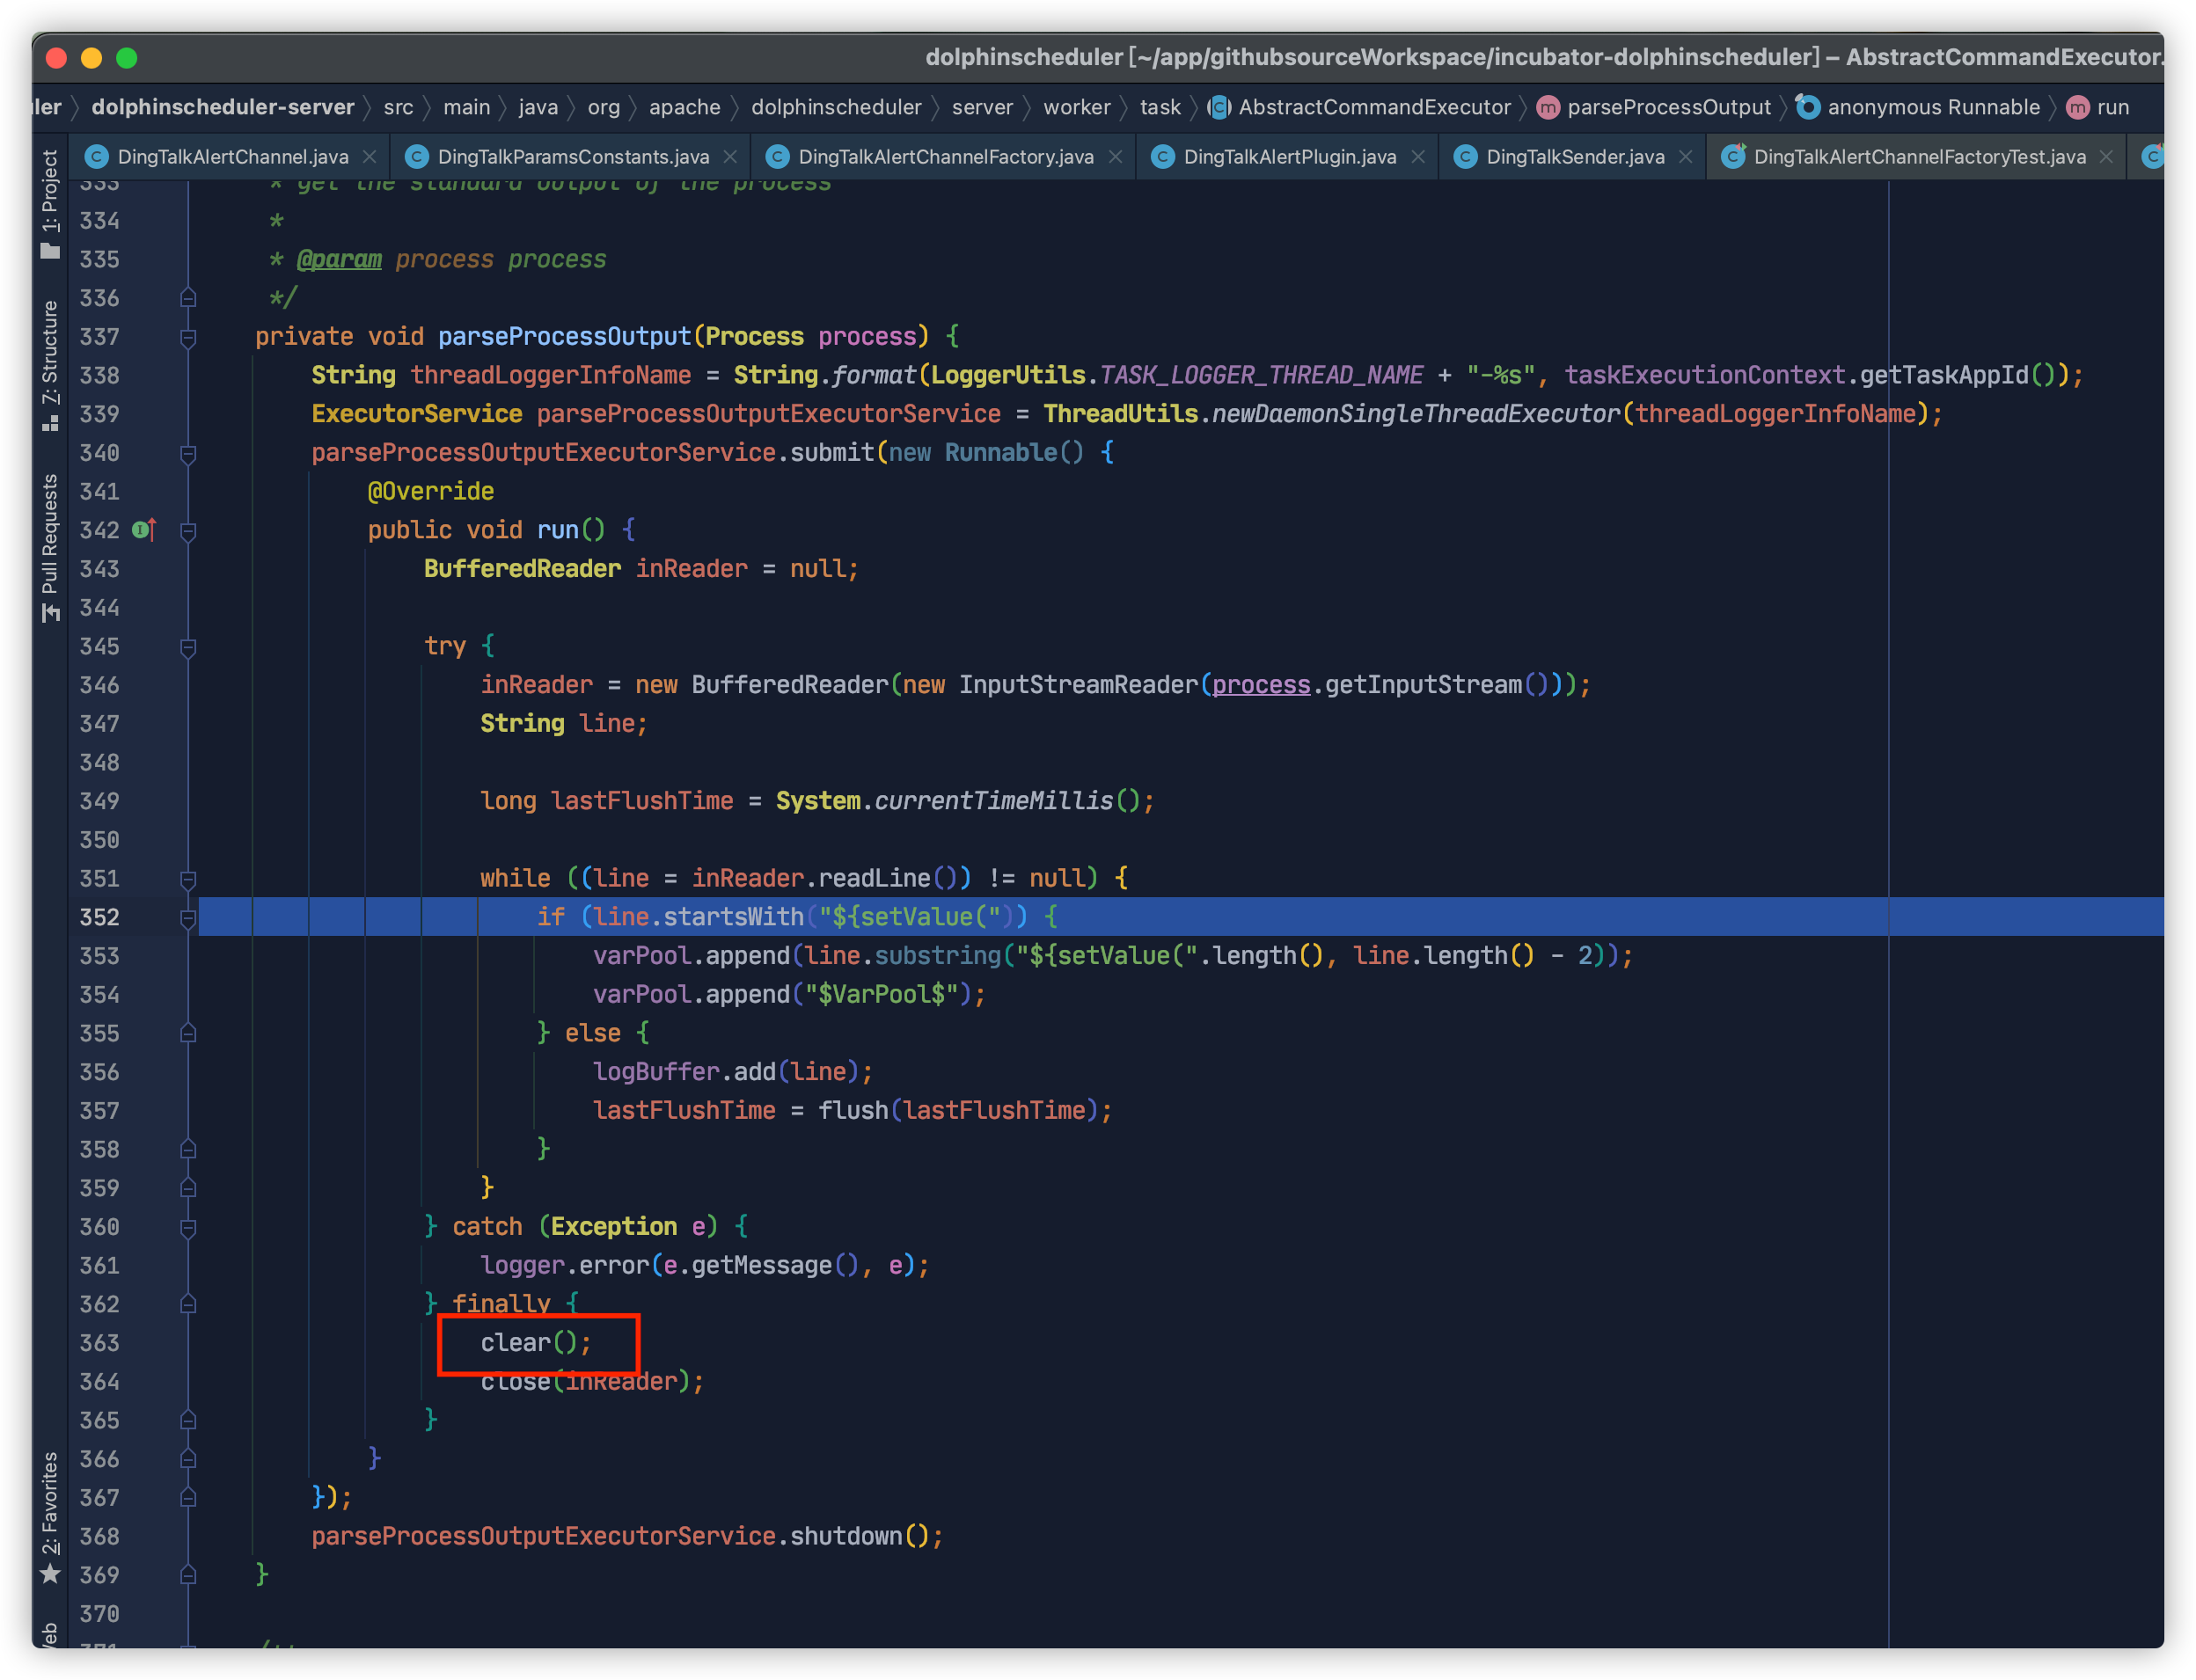Screen dimensions: 2196x1680
Task: Click the DingTalkAlertChannelFactoryTest.java tab file icon
Action: click(1733, 157)
